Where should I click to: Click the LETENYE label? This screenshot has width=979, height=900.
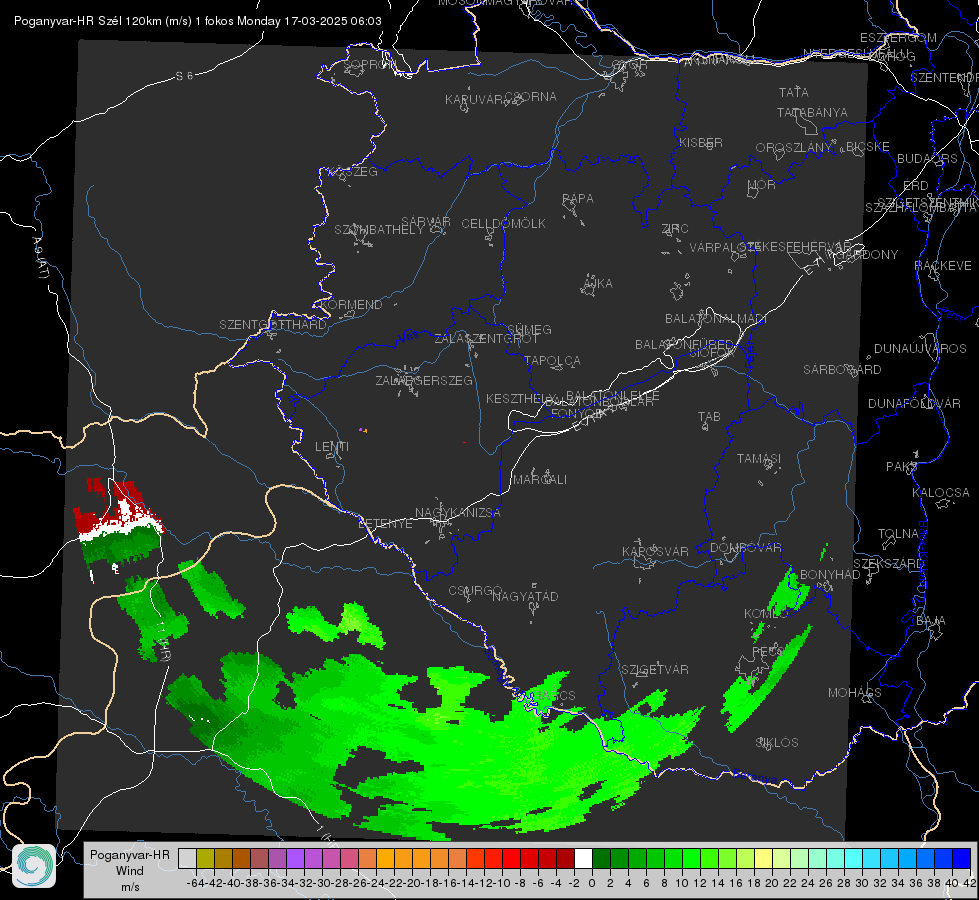[x=385, y=524]
